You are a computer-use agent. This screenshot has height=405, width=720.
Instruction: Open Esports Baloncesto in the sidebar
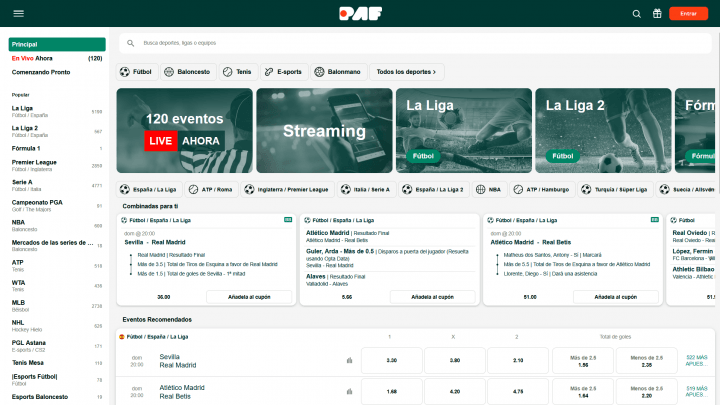tap(57, 397)
